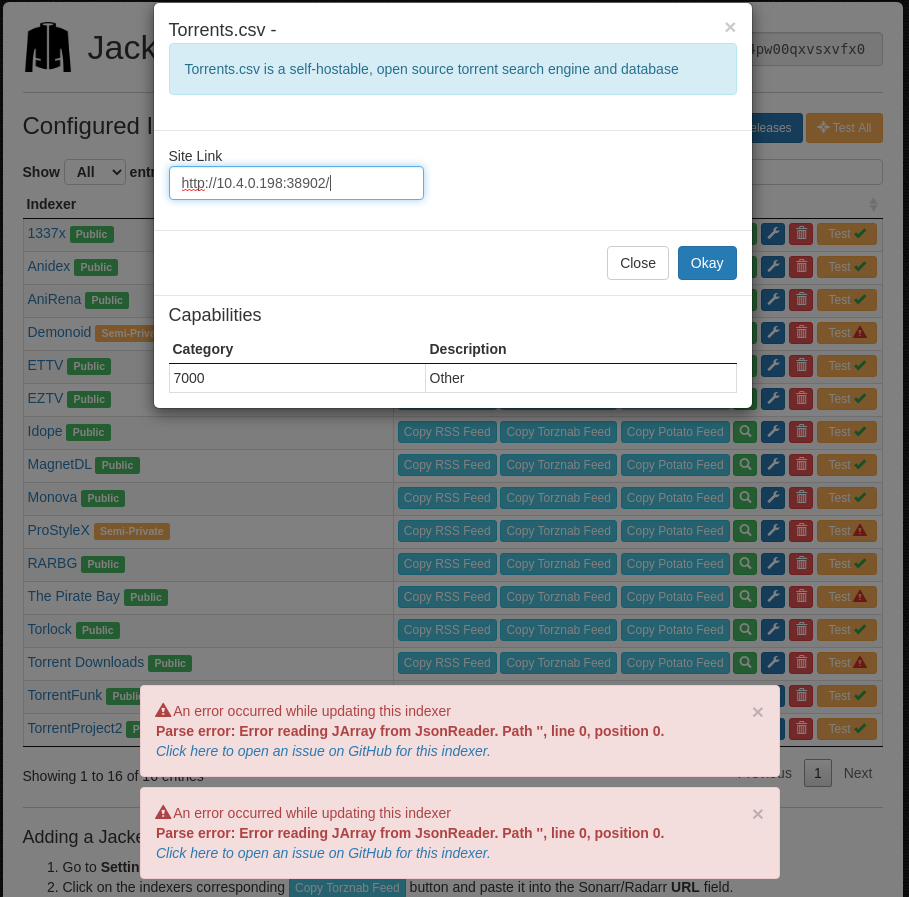The height and width of the screenshot is (897, 909).
Task: Open the wrench configuration icon for Idope
Action: click(773, 432)
